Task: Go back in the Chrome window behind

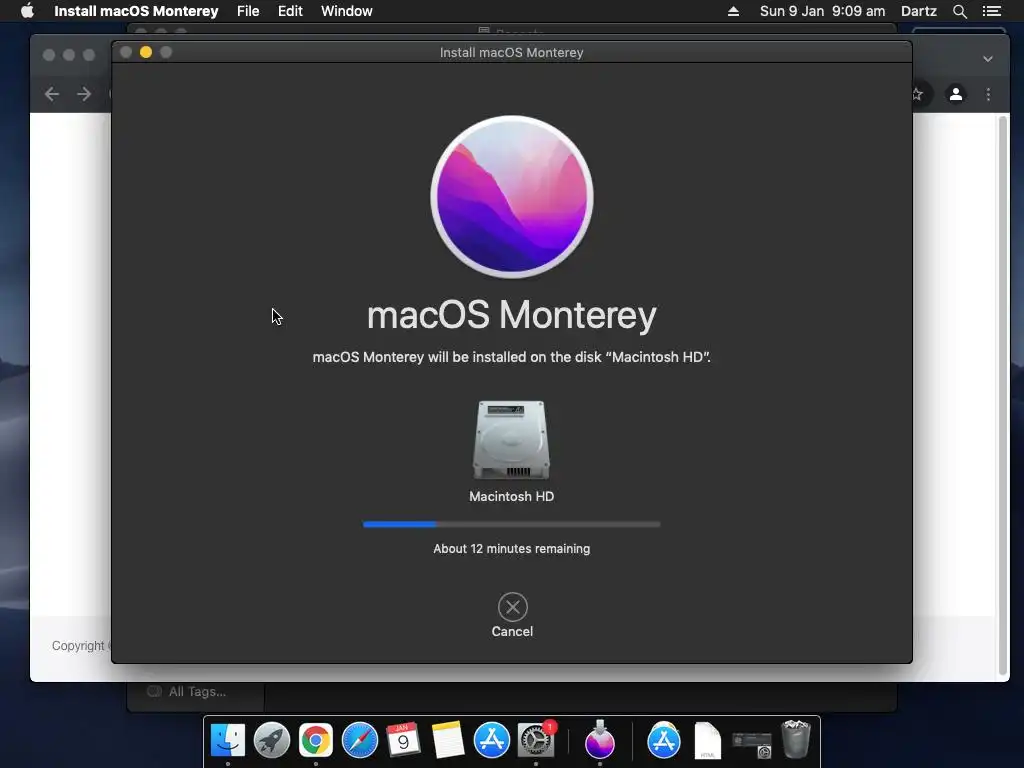Action: [52, 94]
